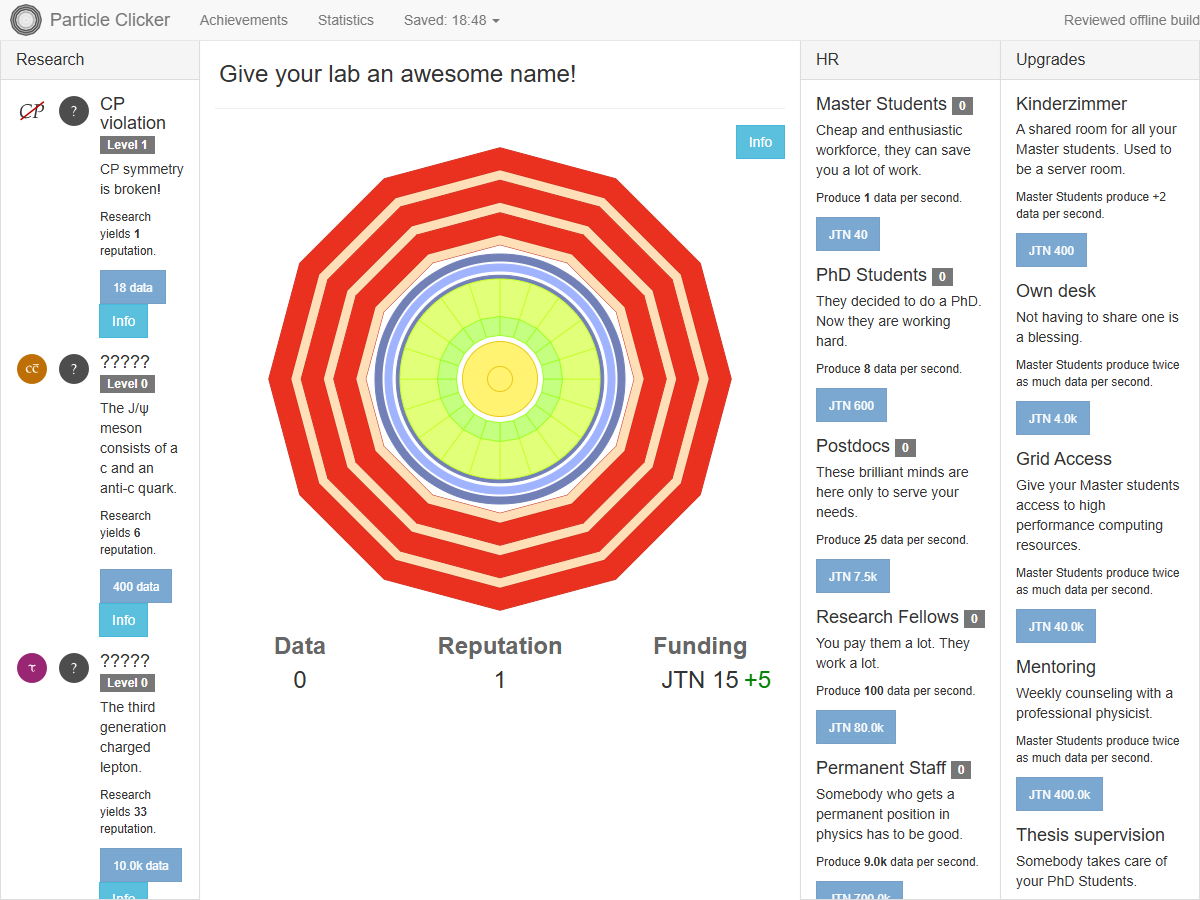Open the Achievements menu

click(243, 20)
